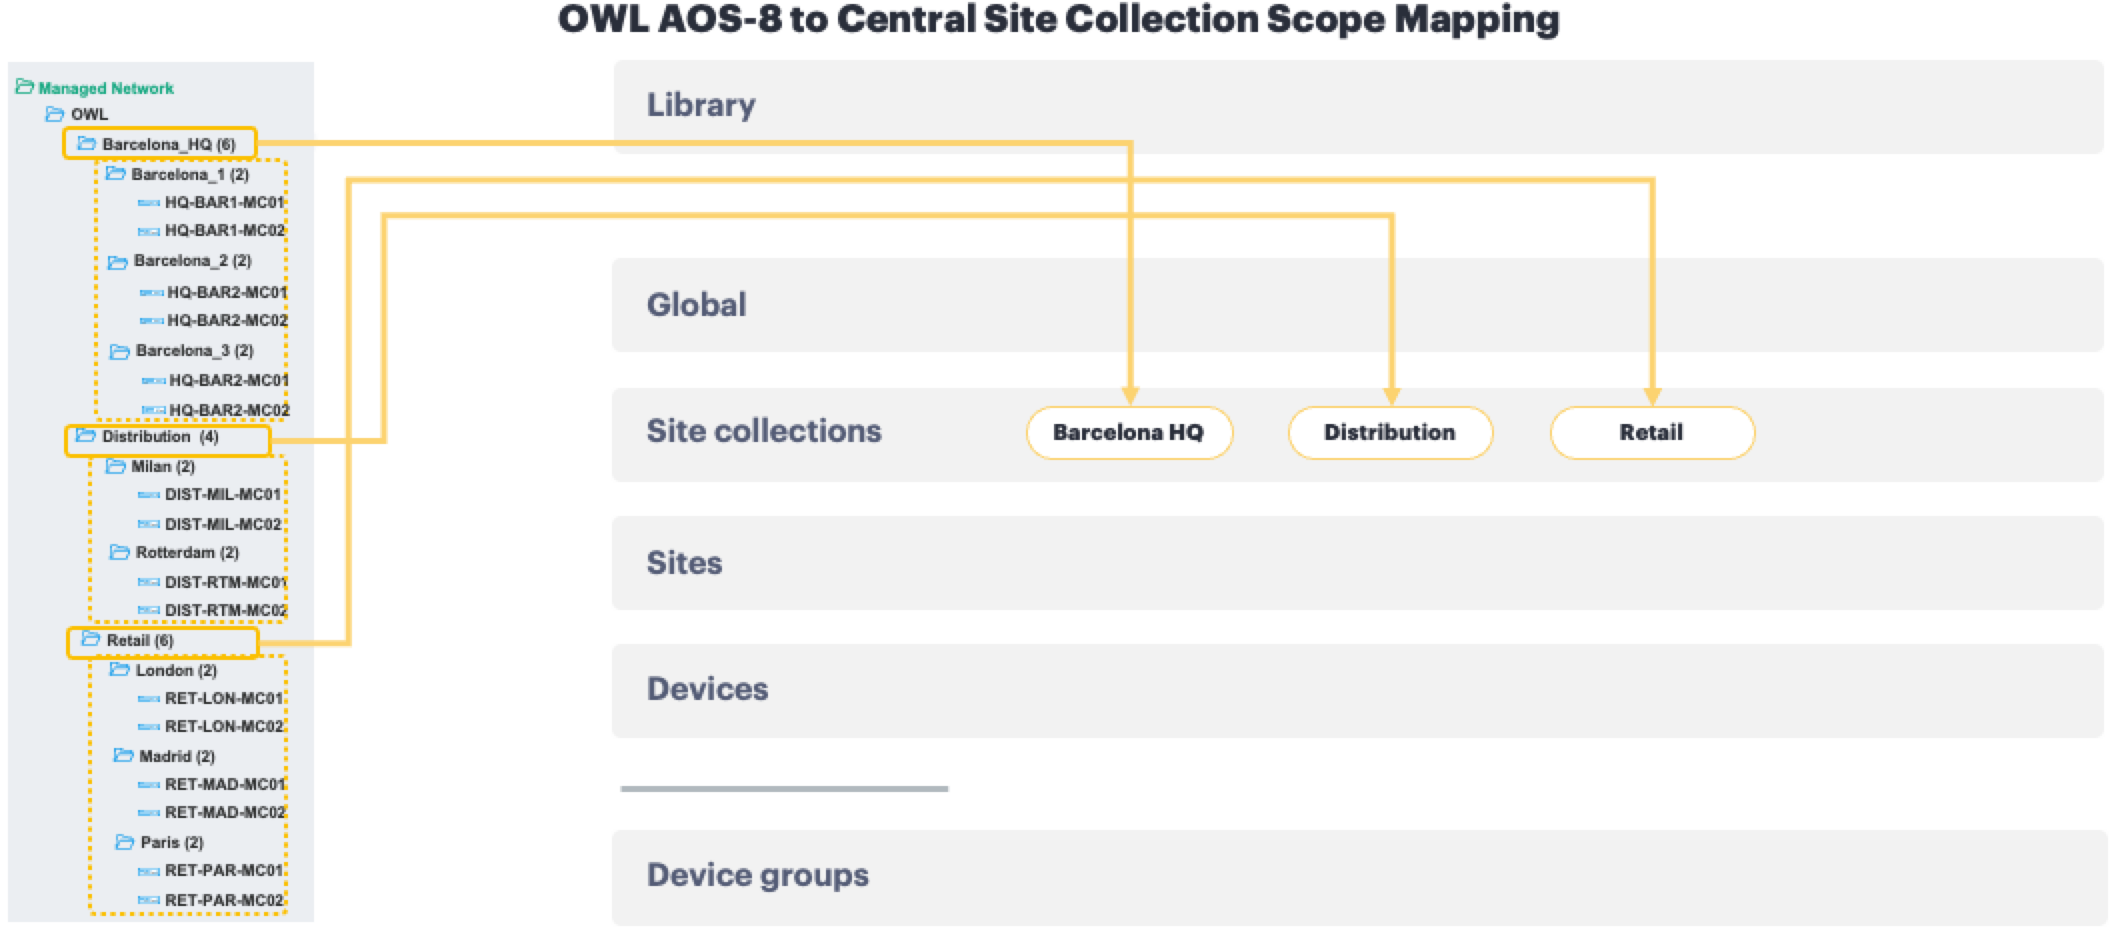Click the device icon beside DIST-MIL-MC02

click(x=149, y=524)
